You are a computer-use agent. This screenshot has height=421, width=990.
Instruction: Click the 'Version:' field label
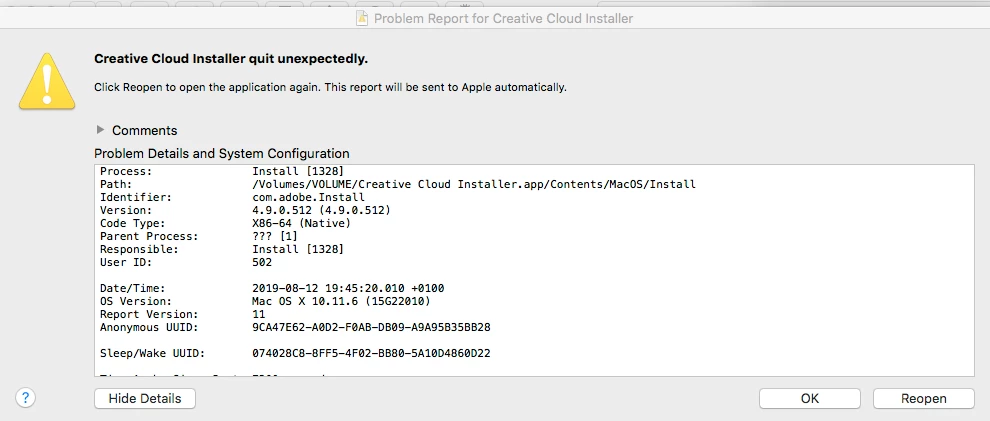pos(126,210)
